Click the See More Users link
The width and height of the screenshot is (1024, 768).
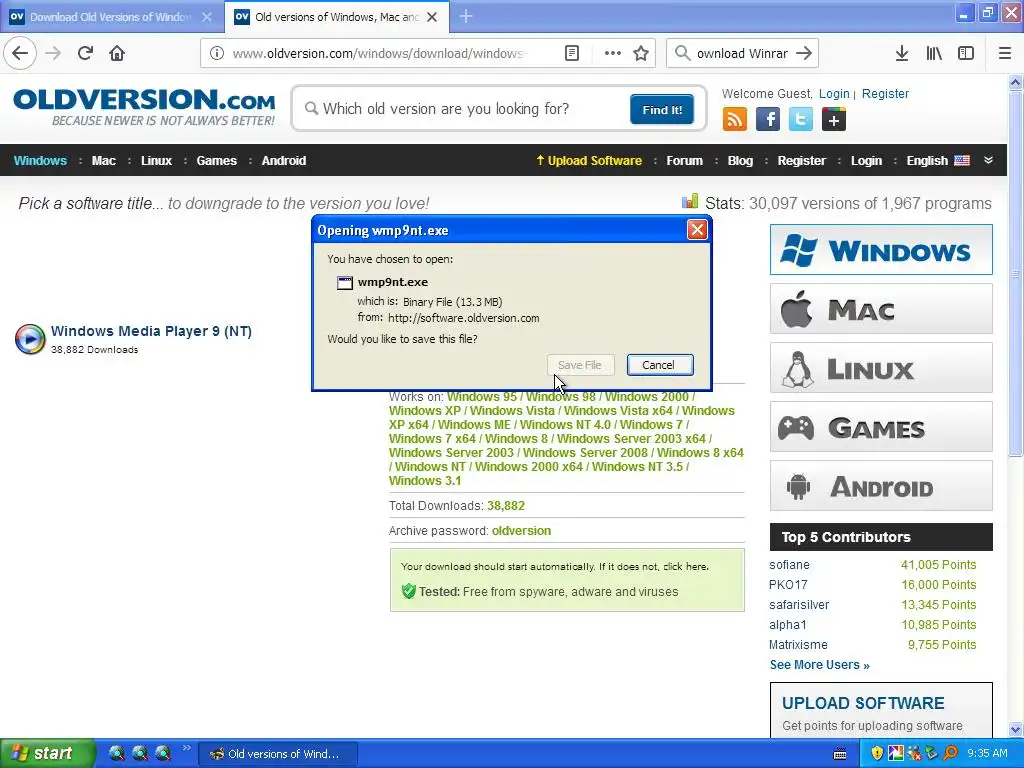coord(819,665)
